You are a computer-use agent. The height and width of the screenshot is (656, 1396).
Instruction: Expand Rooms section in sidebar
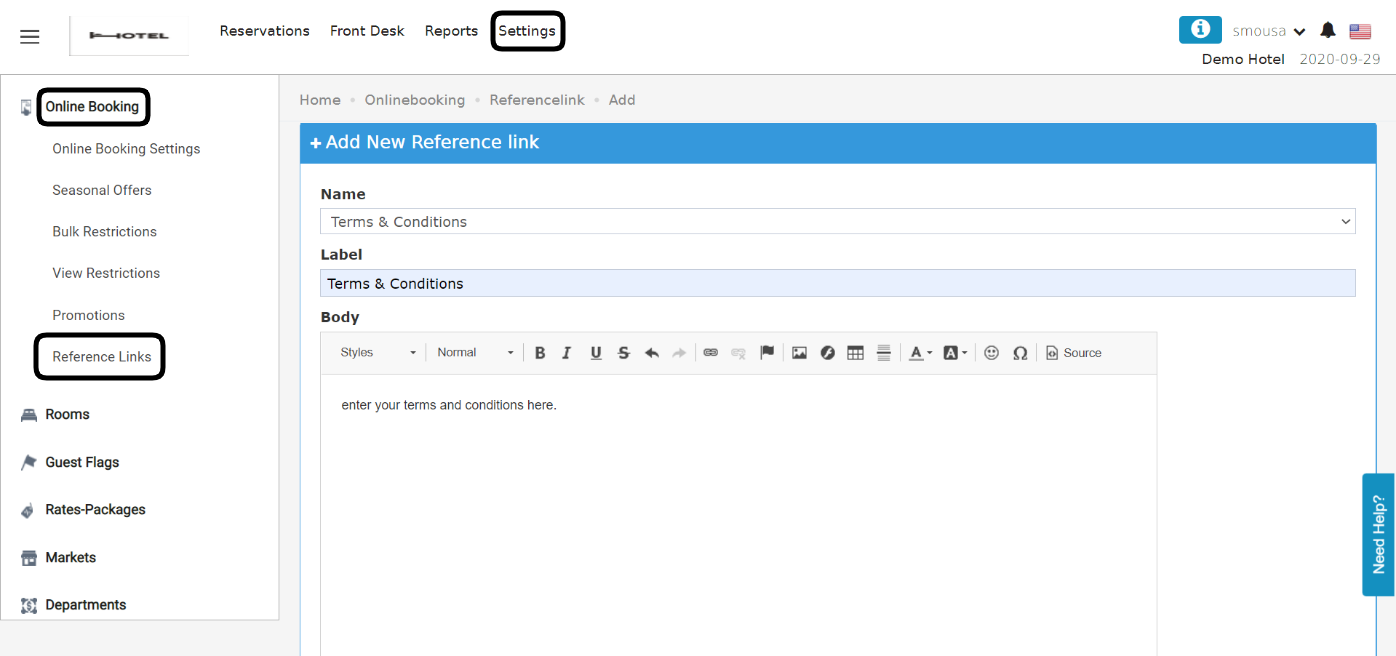pyautogui.click(x=67, y=414)
